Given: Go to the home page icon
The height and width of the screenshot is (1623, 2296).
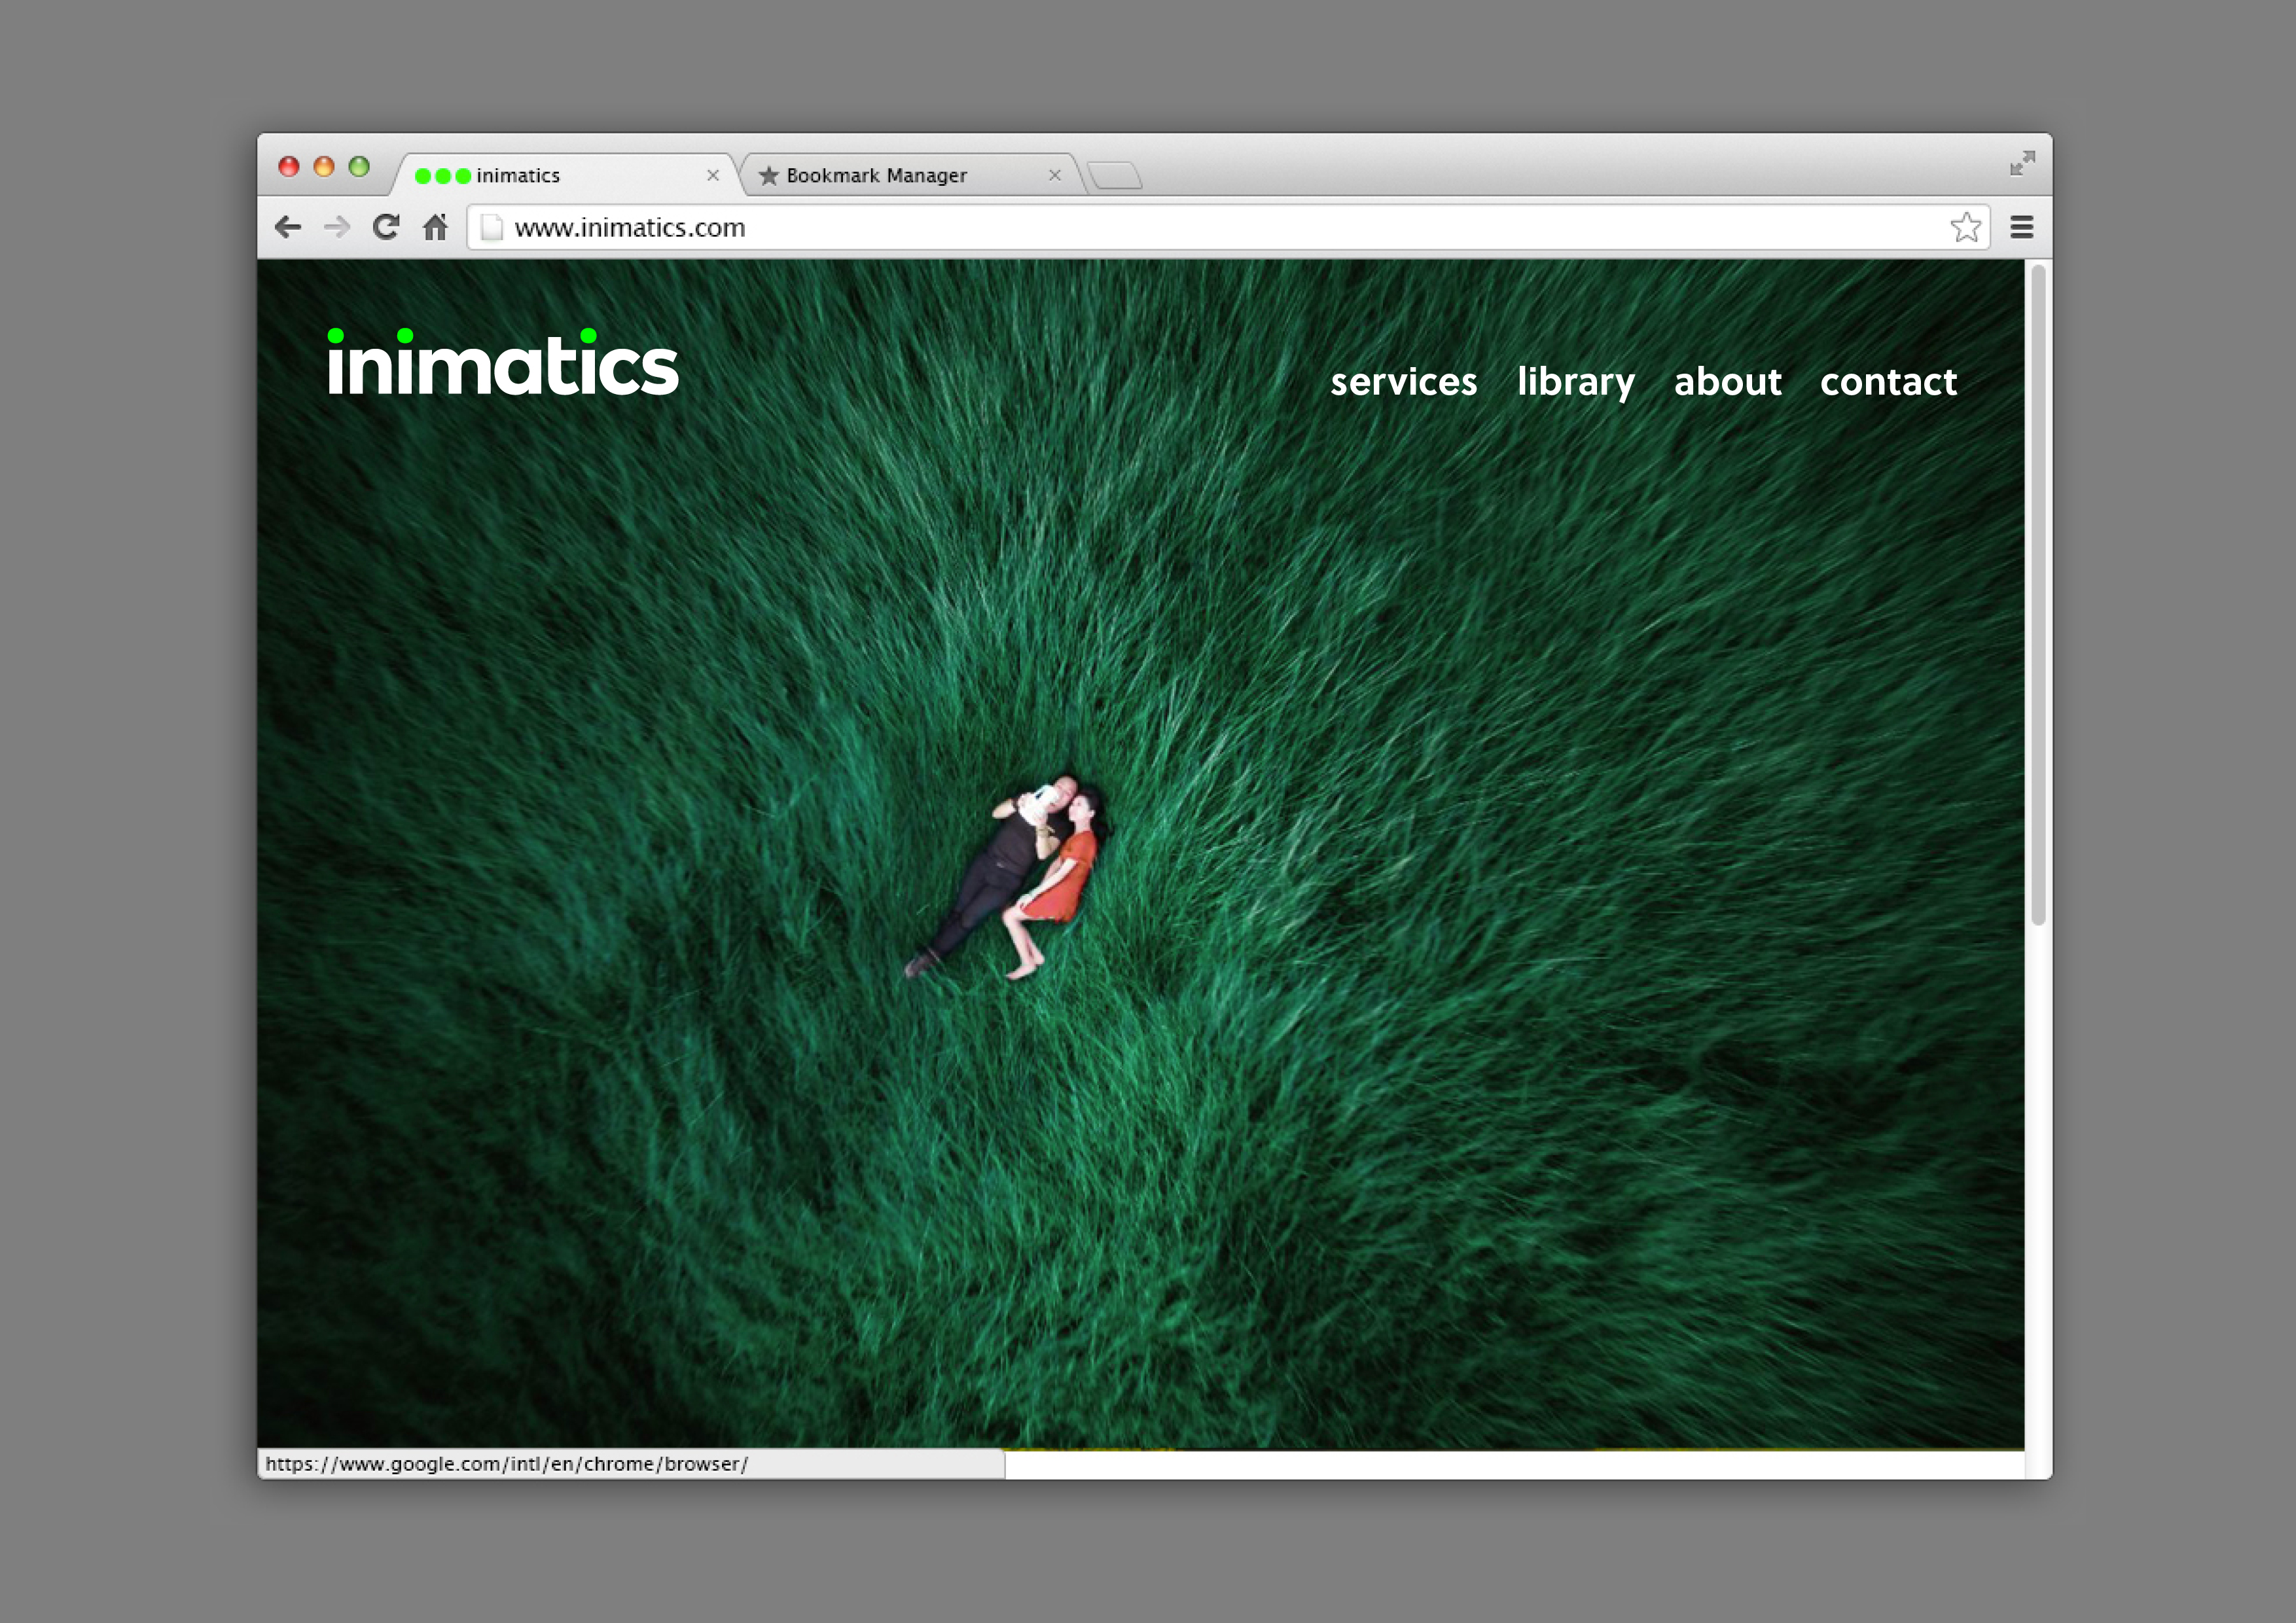Looking at the screenshot, I should tap(435, 228).
